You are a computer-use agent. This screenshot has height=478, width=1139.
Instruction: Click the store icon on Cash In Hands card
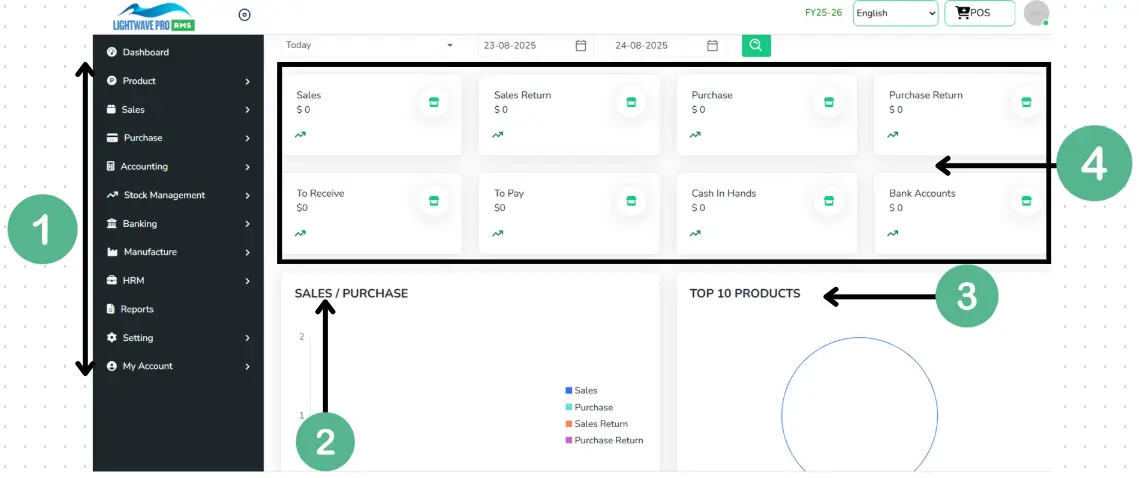tap(828, 200)
